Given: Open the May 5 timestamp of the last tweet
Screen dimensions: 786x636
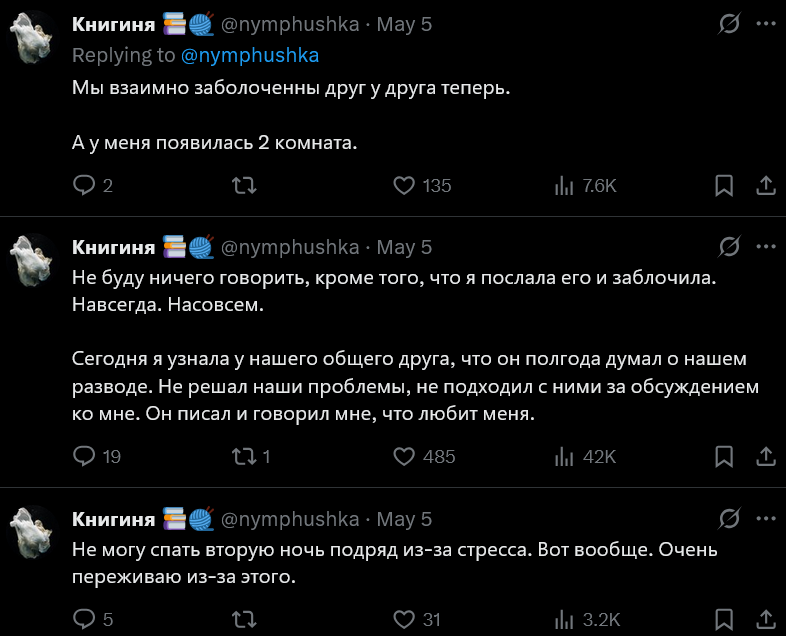Looking at the screenshot, I should pyautogui.click(x=404, y=519).
